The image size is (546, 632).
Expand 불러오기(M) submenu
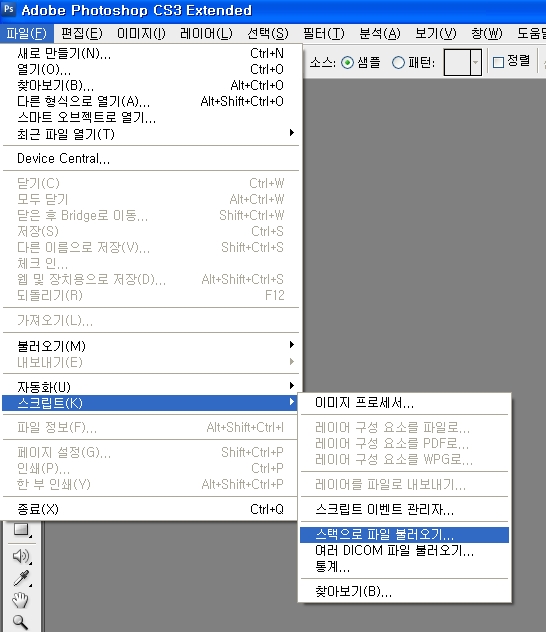[x=150, y=346]
